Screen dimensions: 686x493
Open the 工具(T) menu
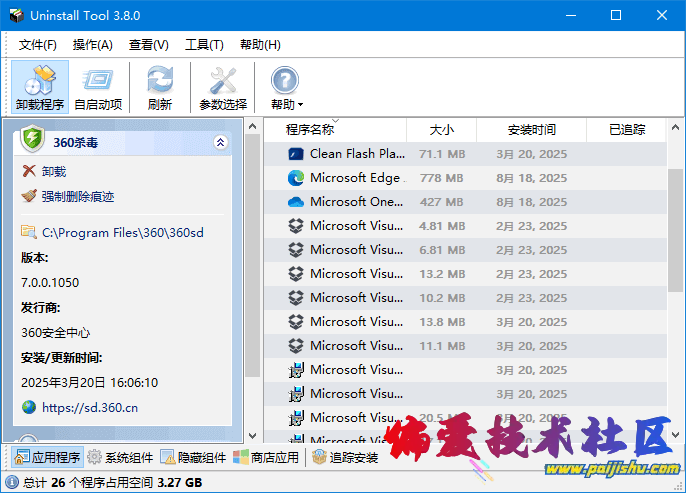pos(204,45)
